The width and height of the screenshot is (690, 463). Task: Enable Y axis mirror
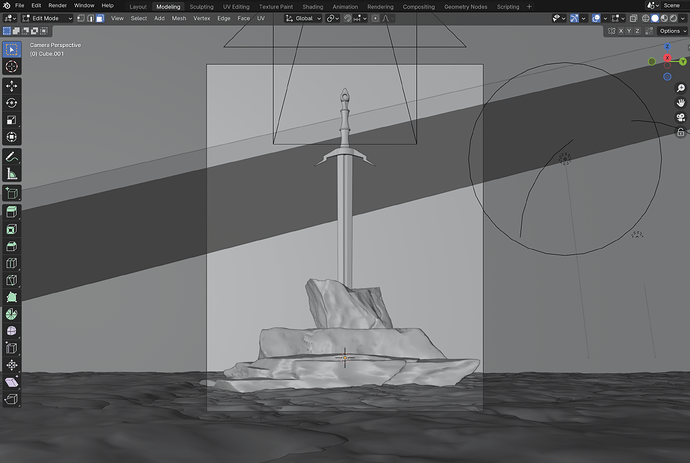629,31
